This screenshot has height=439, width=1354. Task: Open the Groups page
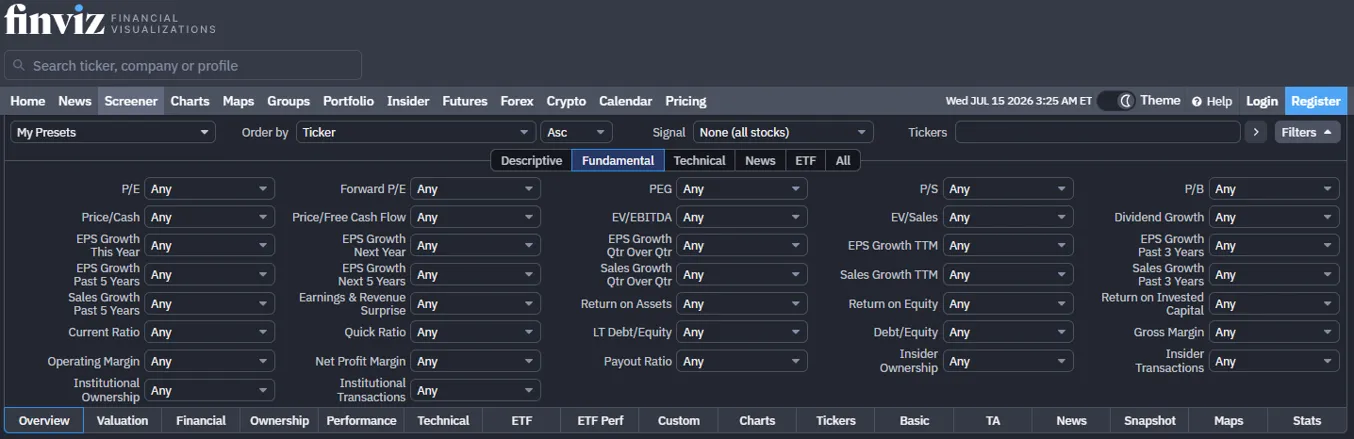tap(288, 101)
